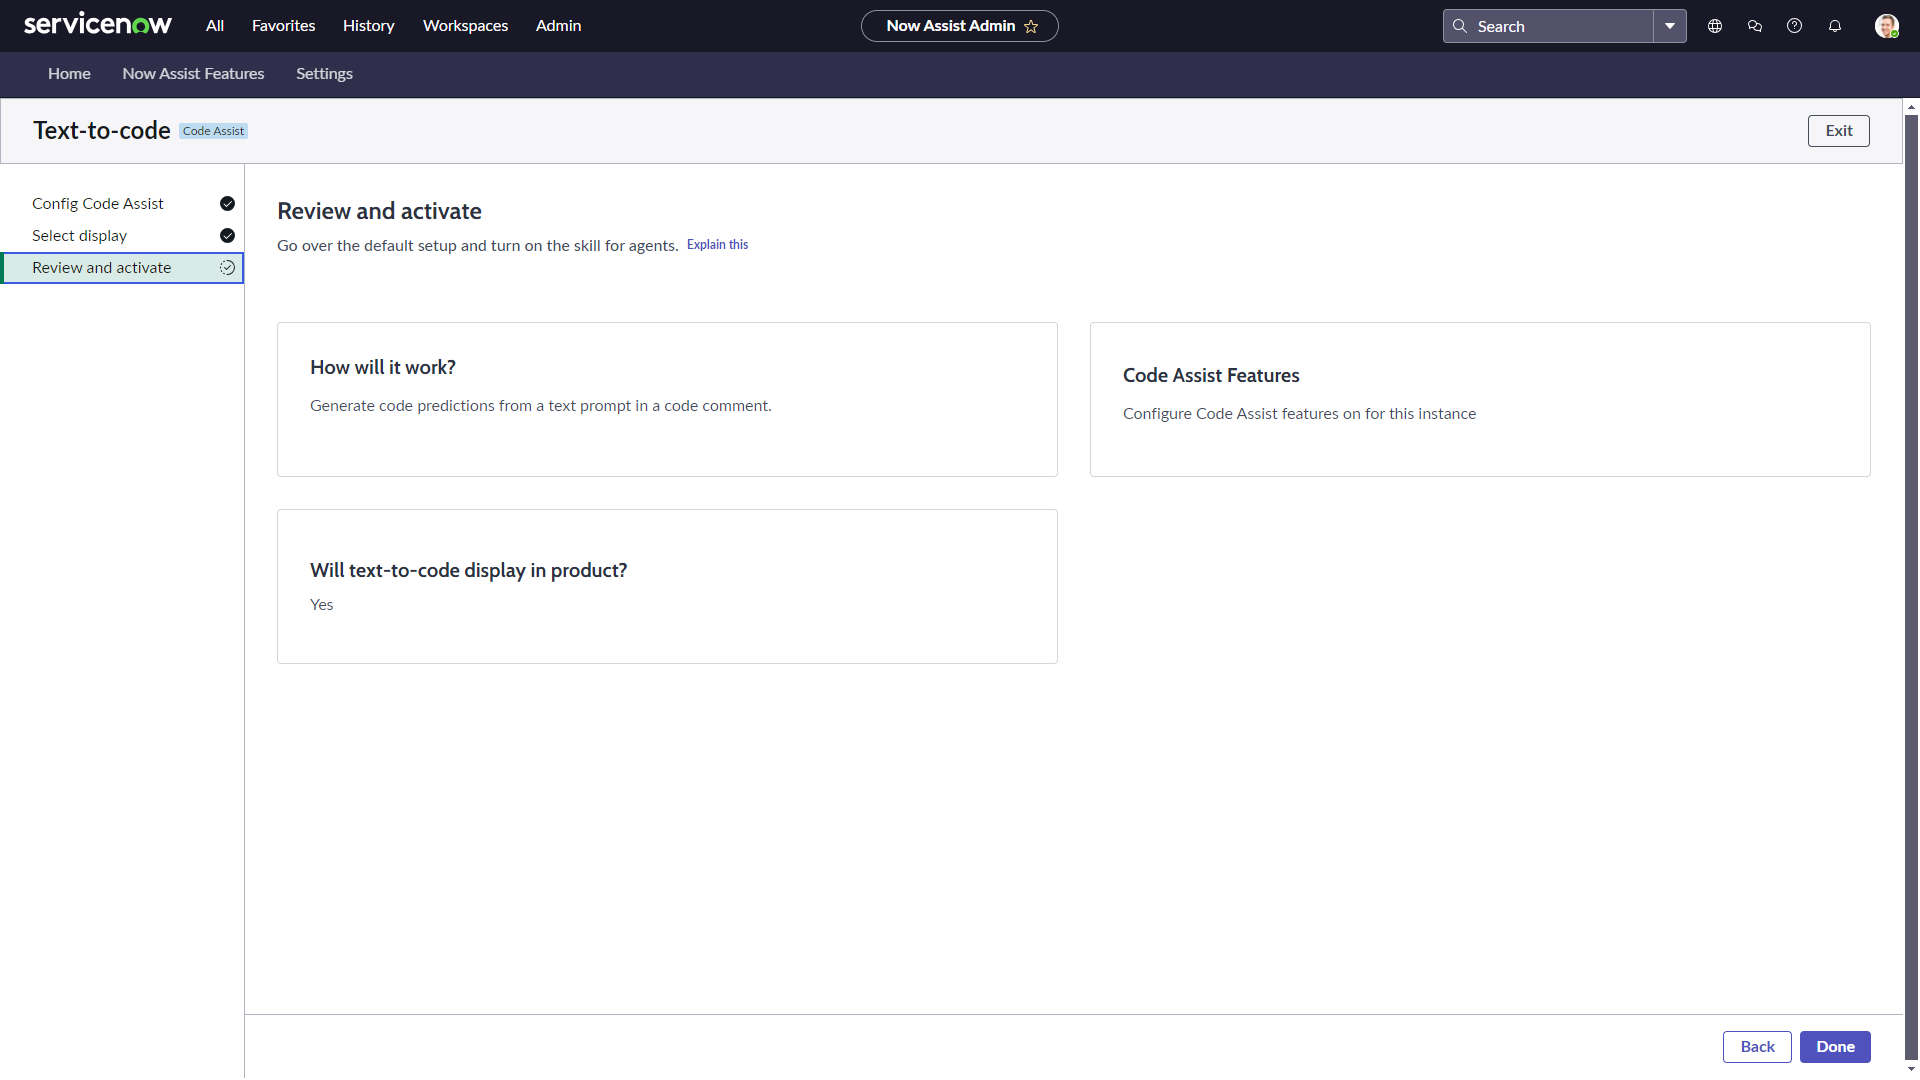The image size is (1920, 1080).
Task: Select the completed Select display step
Action: (80, 236)
